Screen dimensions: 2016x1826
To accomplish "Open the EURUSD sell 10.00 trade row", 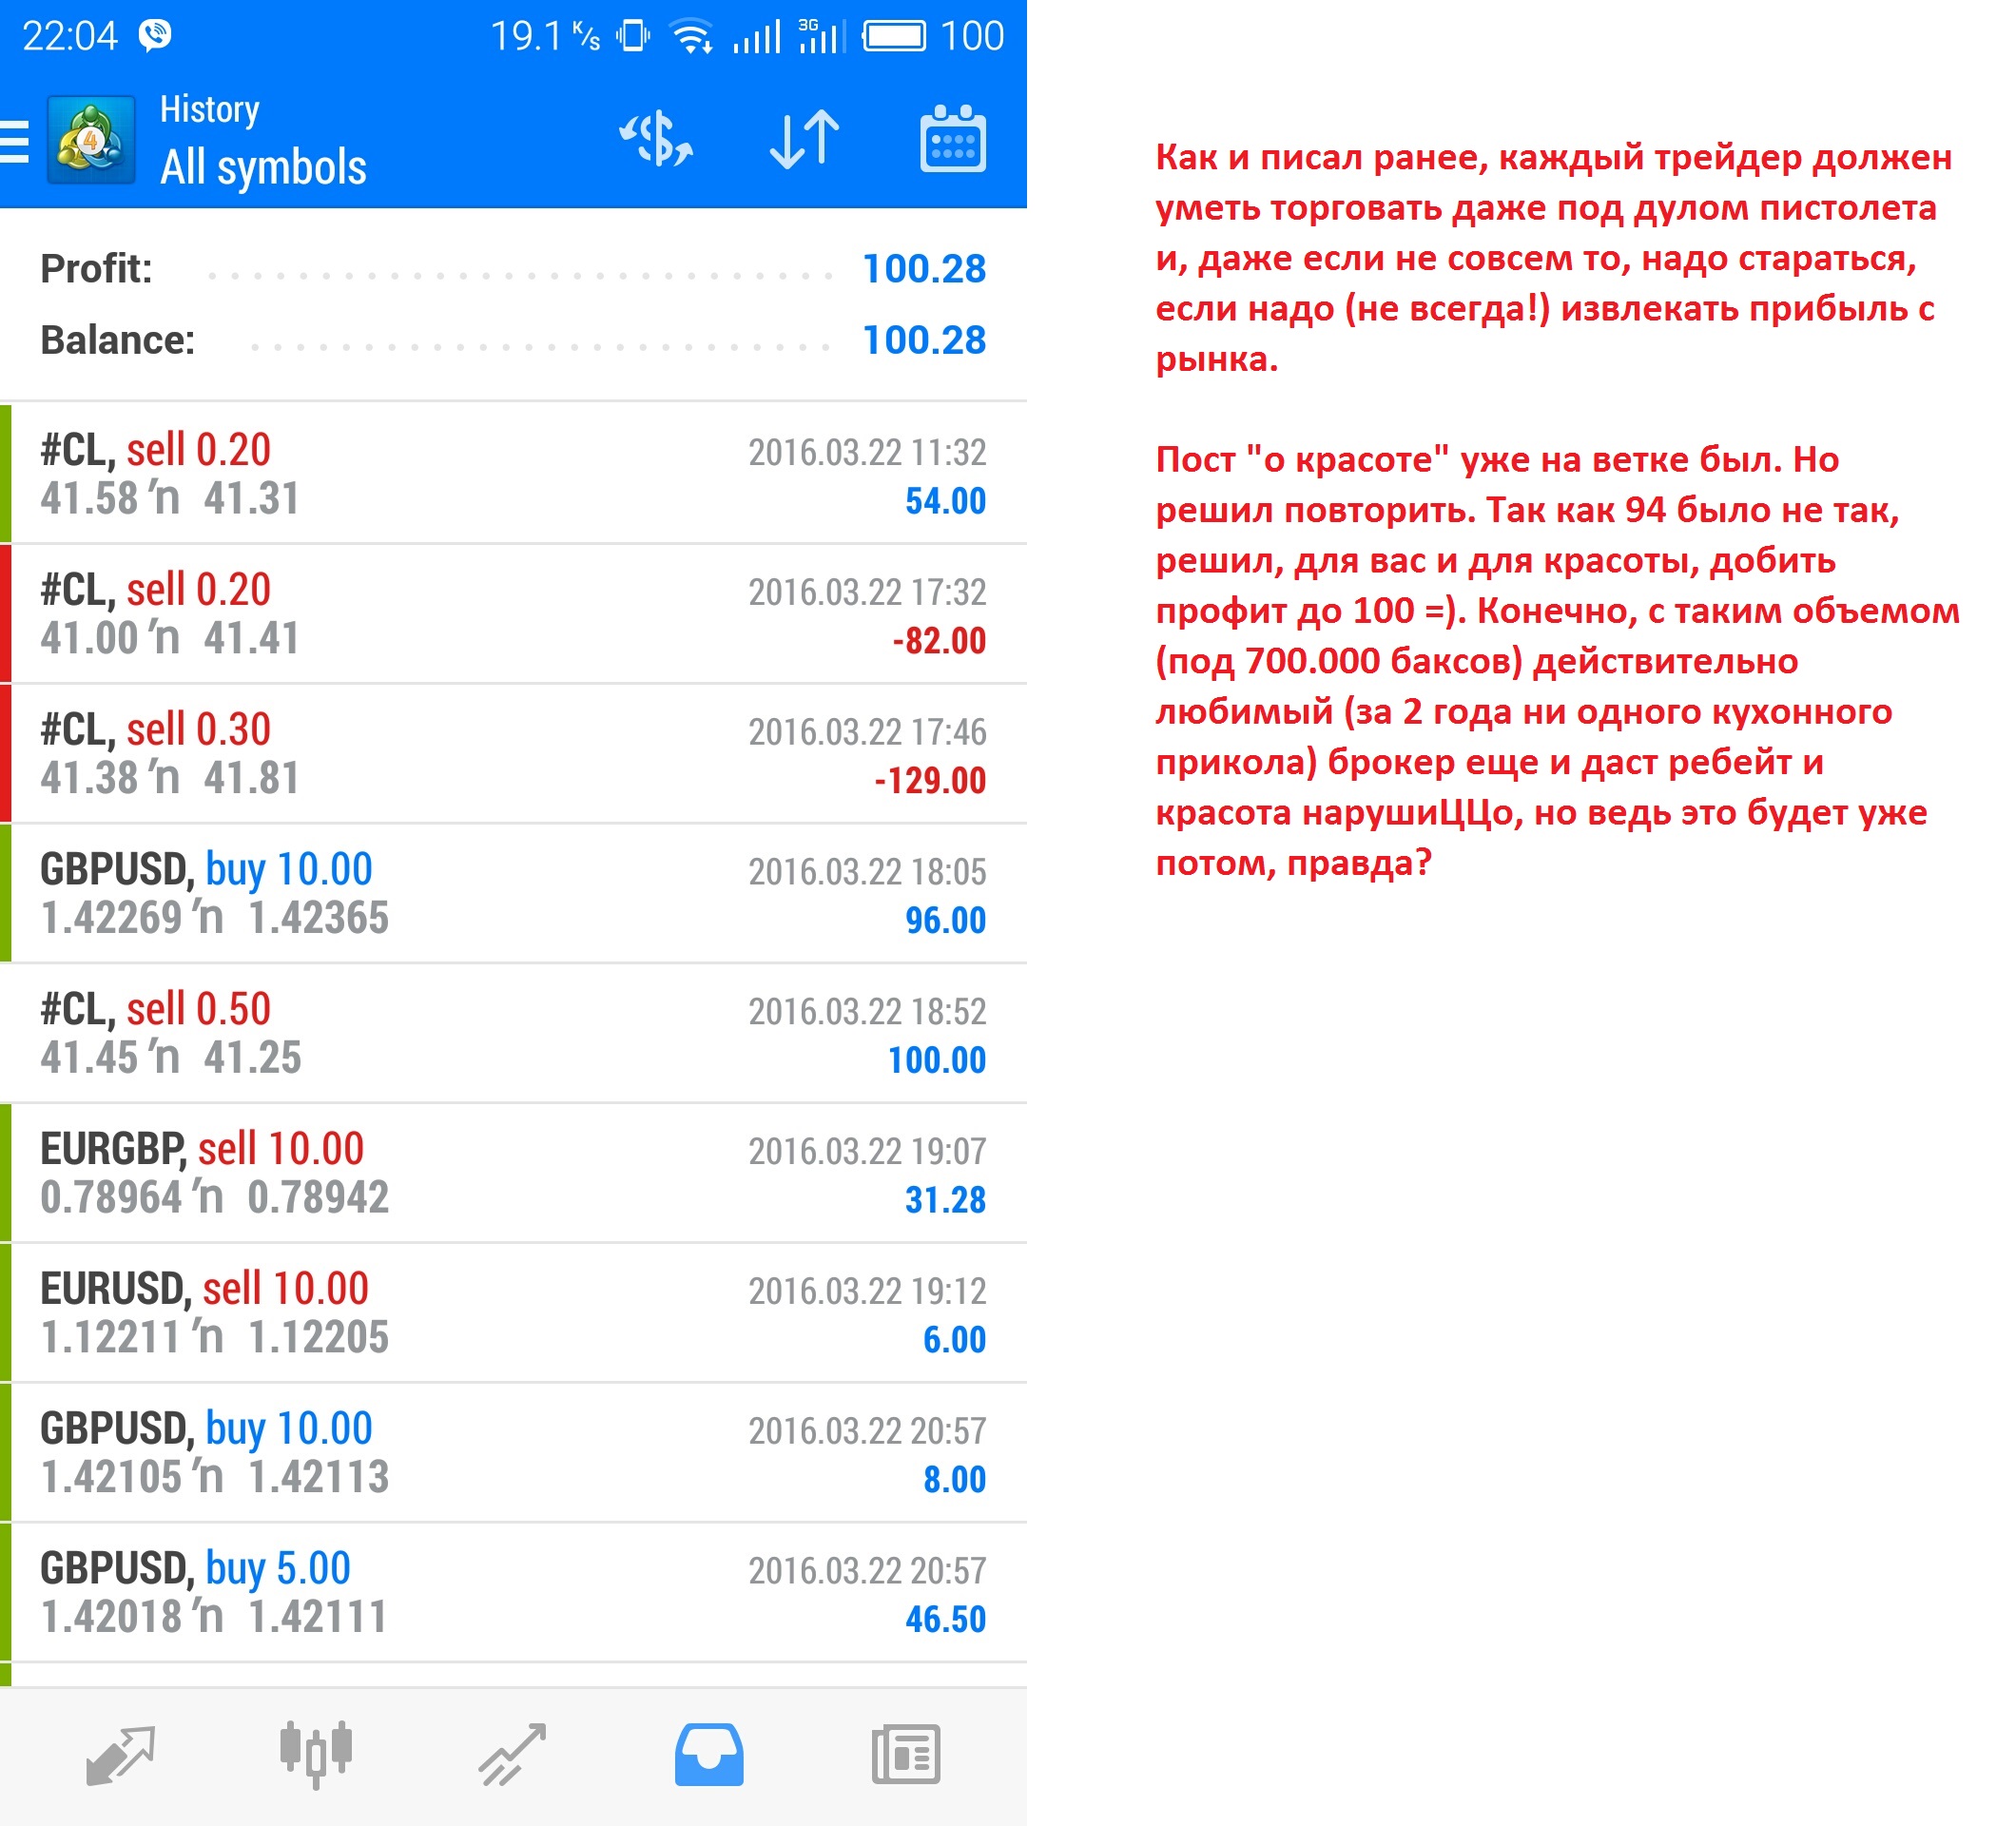I will click(x=514, y=1314).
